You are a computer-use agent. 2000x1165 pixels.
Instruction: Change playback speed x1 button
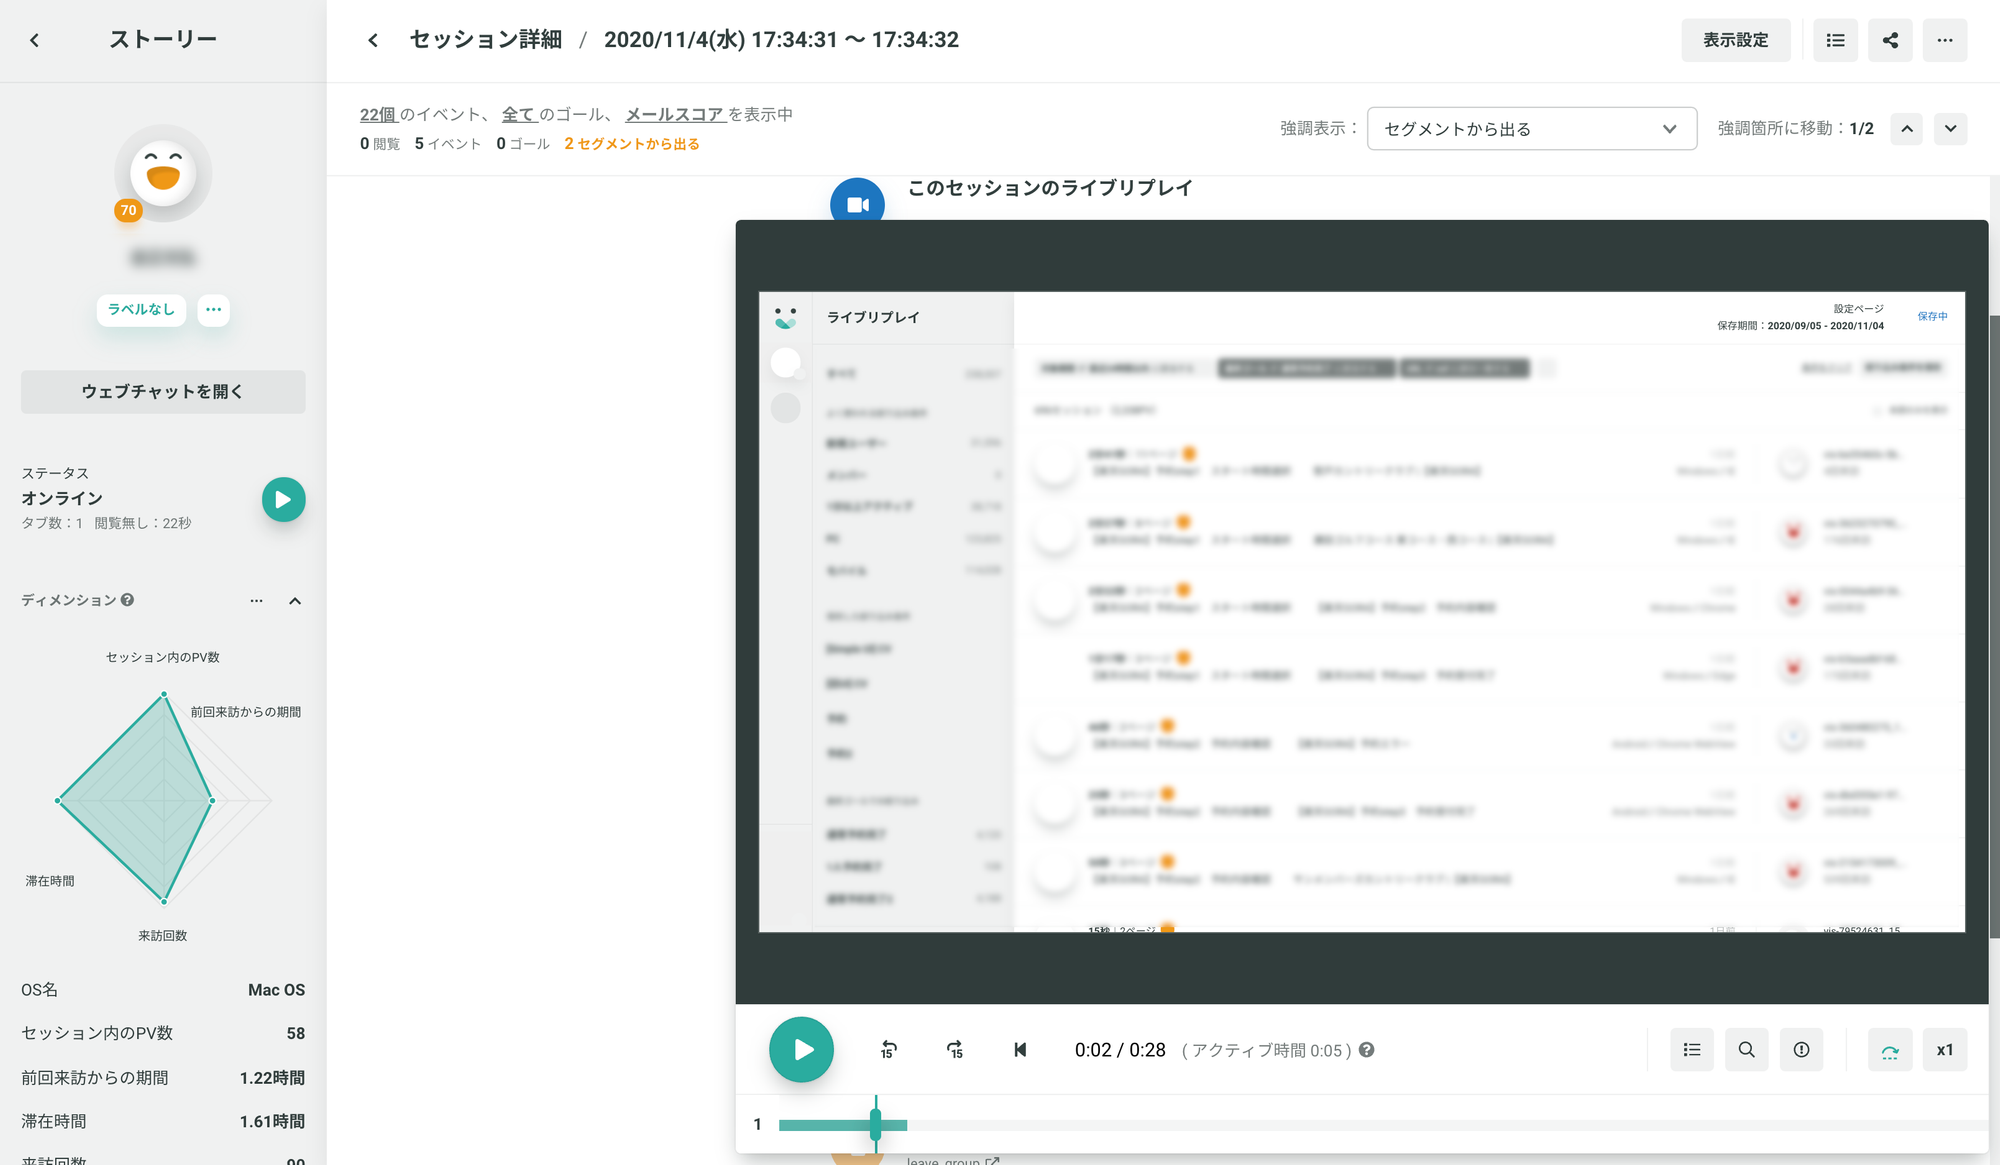pyautogui.click(x=1944, y=1050)
